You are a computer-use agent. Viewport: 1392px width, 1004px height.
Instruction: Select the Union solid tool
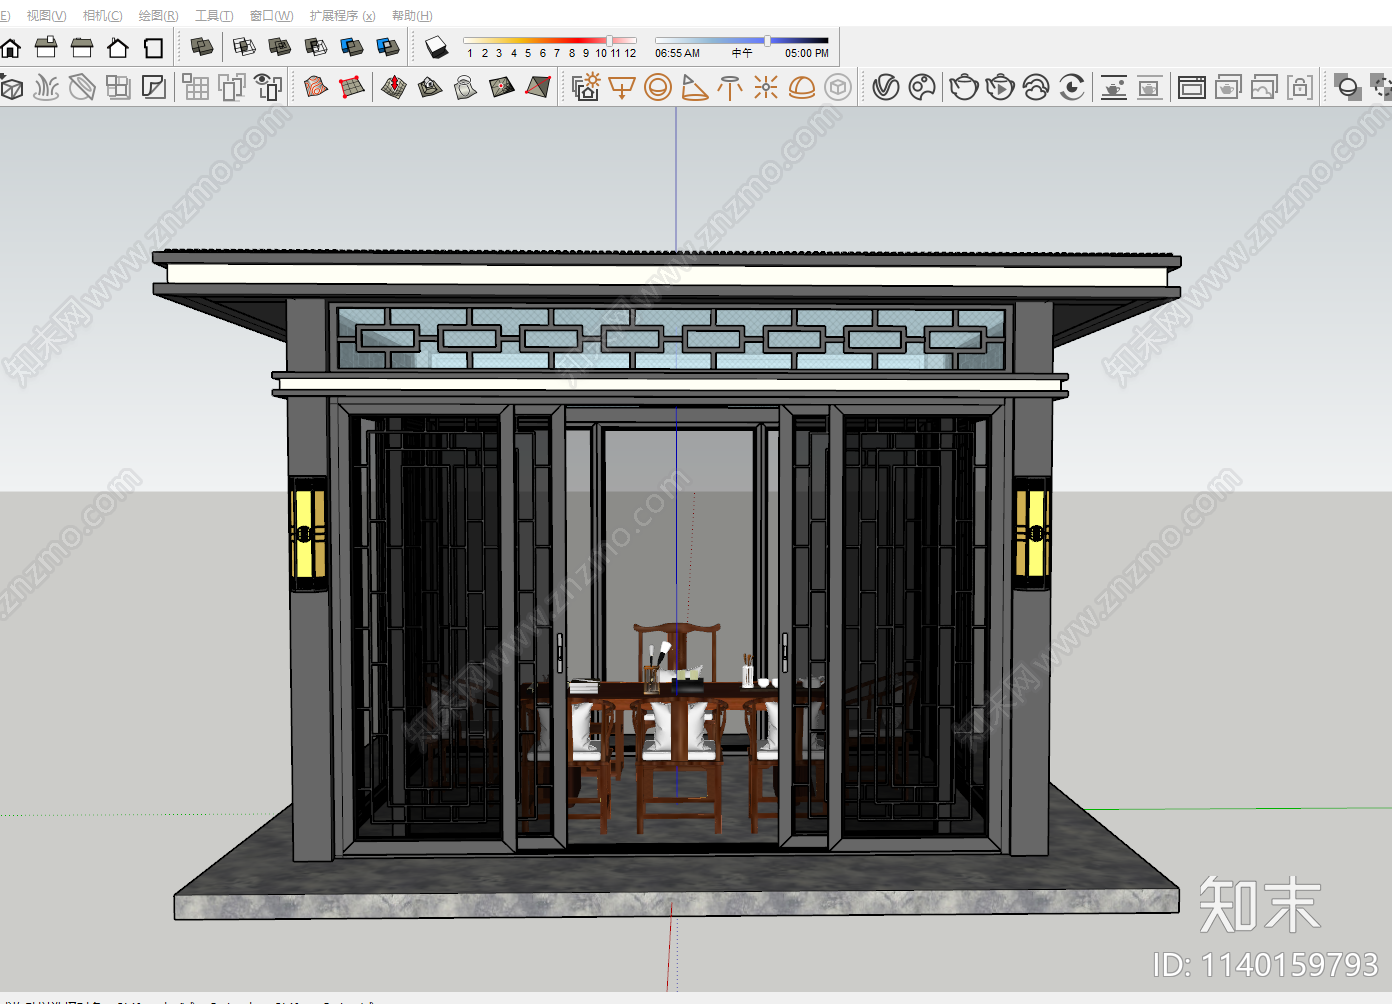[x=280, y=47]
